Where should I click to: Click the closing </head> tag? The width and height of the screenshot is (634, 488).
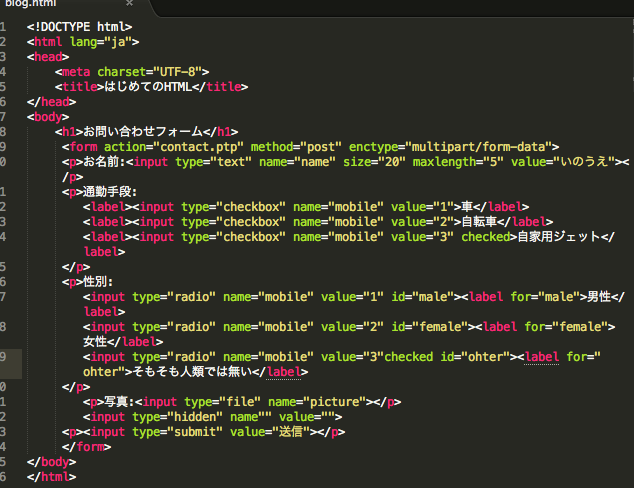51,102
